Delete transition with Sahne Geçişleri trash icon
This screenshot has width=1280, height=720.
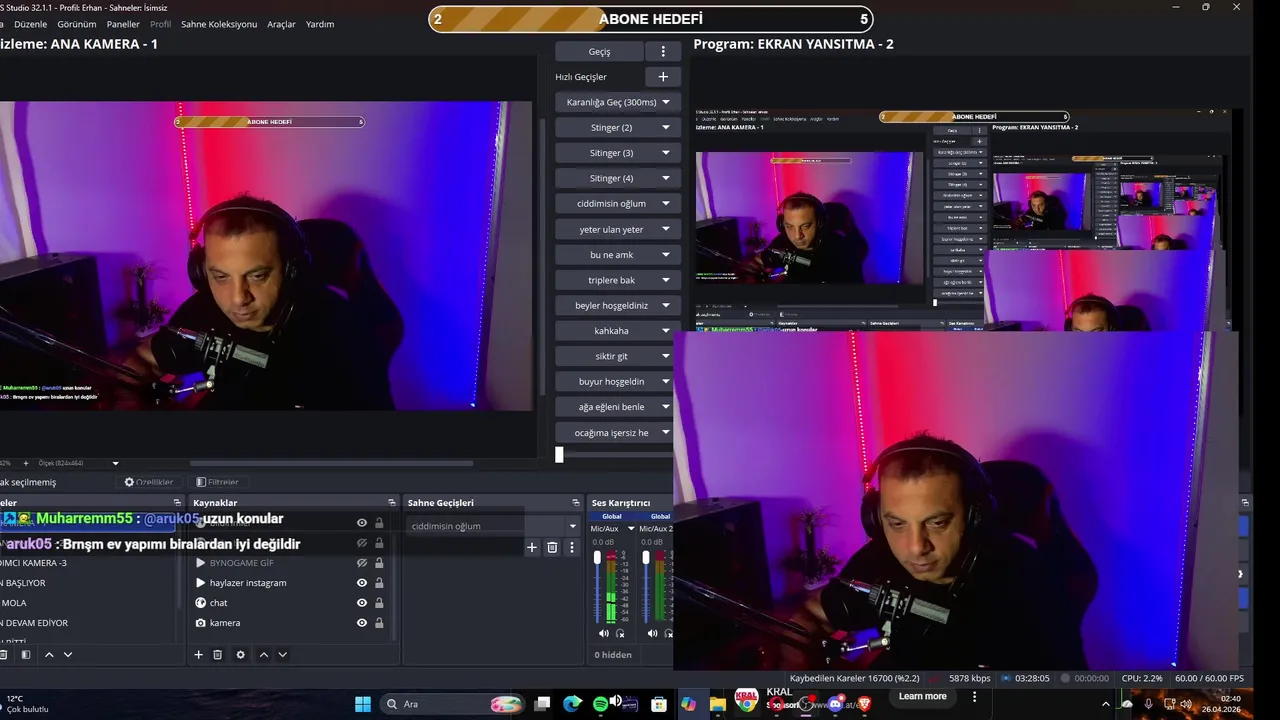coord(552,547)
